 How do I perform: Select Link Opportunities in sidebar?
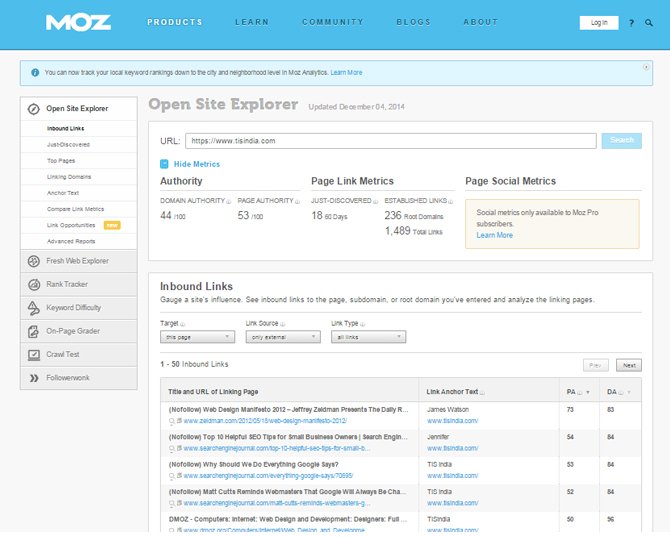pos(71,225)
